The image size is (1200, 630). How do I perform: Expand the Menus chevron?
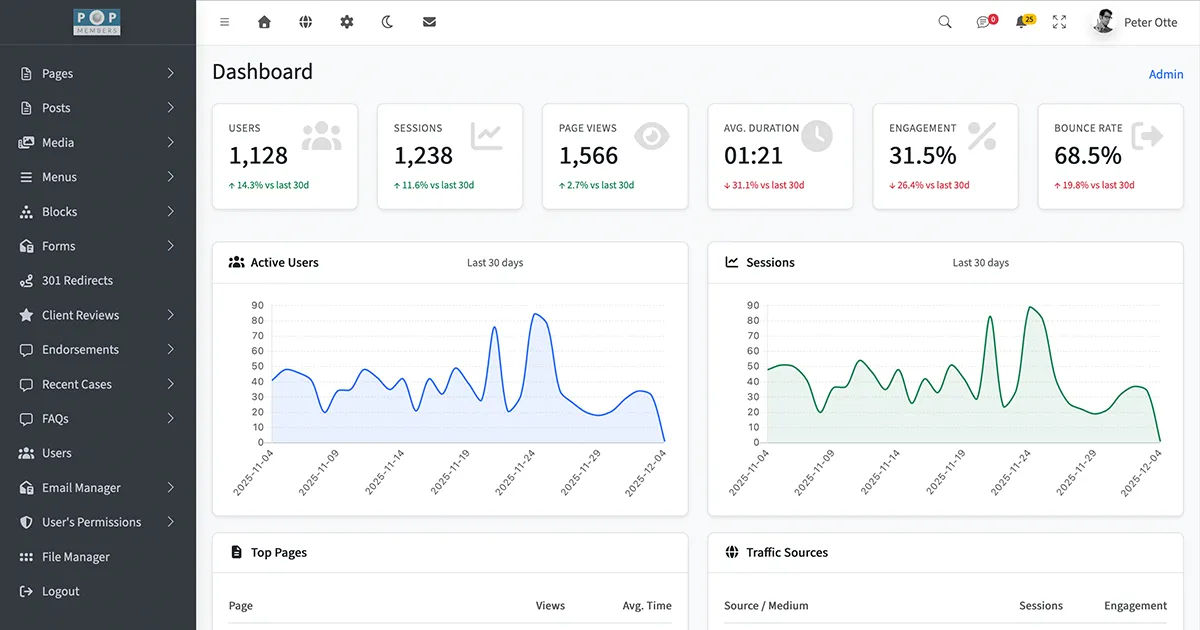[x=171, y=177]
